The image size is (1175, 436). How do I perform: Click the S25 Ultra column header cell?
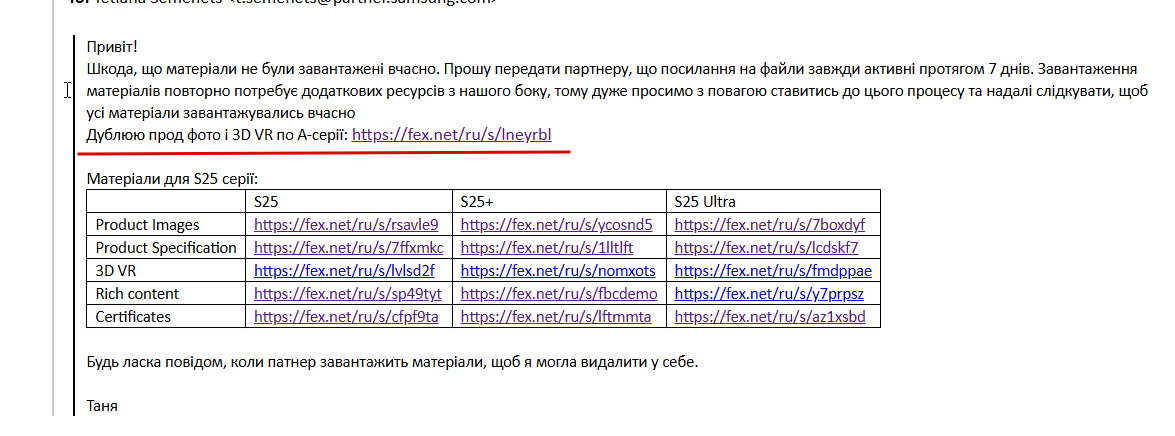(x=773, y=202)
